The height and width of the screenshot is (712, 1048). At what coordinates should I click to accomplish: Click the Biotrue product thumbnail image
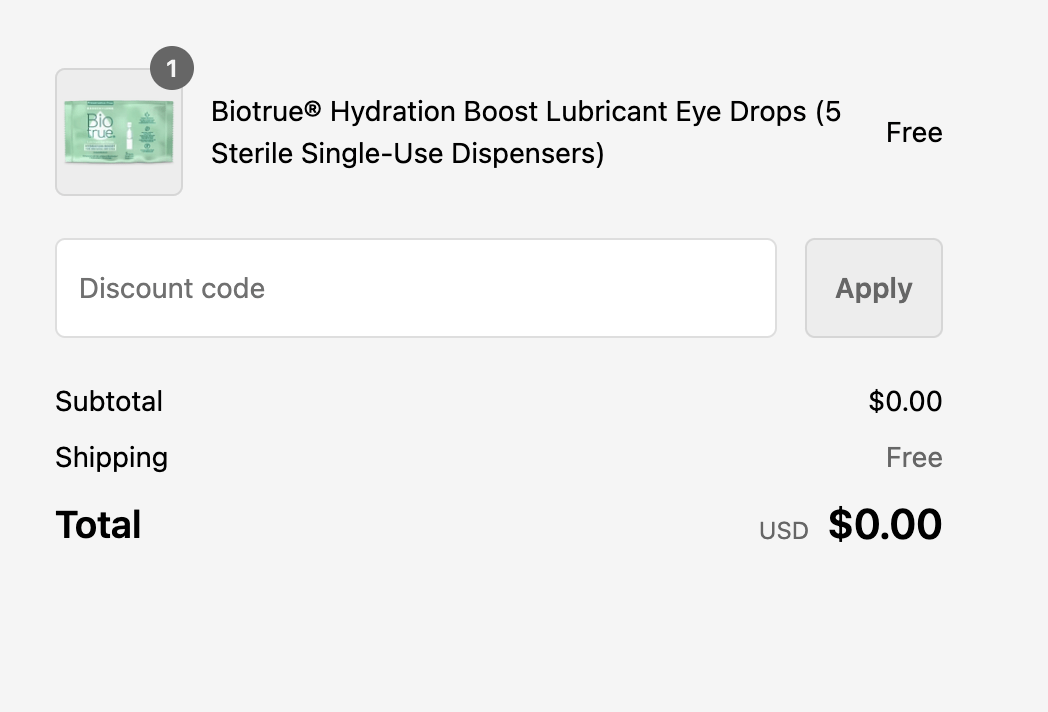pyautogui.click(x=119, y=132)
